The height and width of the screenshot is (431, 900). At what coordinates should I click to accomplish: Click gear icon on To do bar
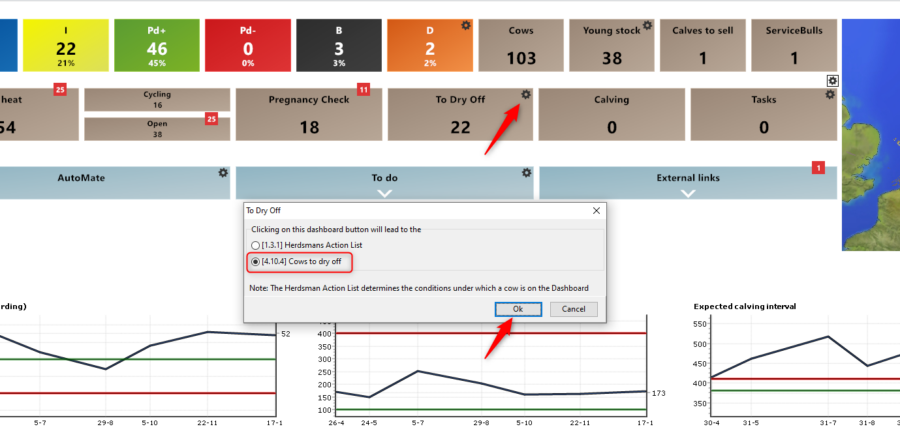point(526,173)
